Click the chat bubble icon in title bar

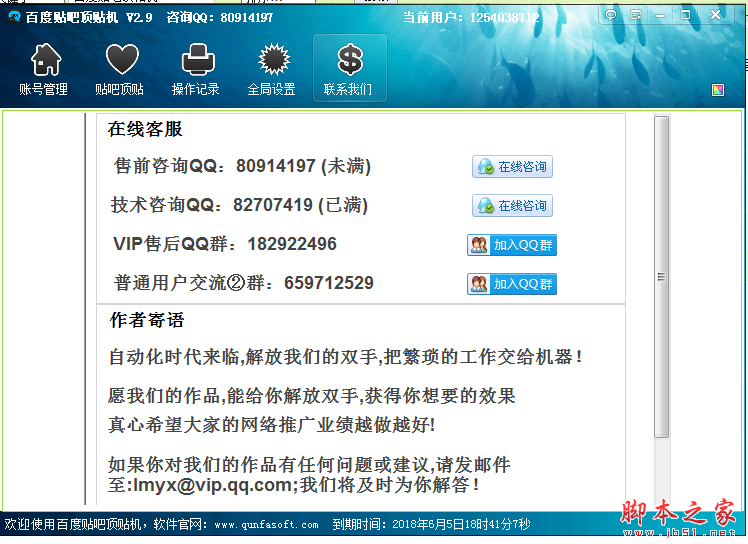pyautogui.click(x=611, y=15)
